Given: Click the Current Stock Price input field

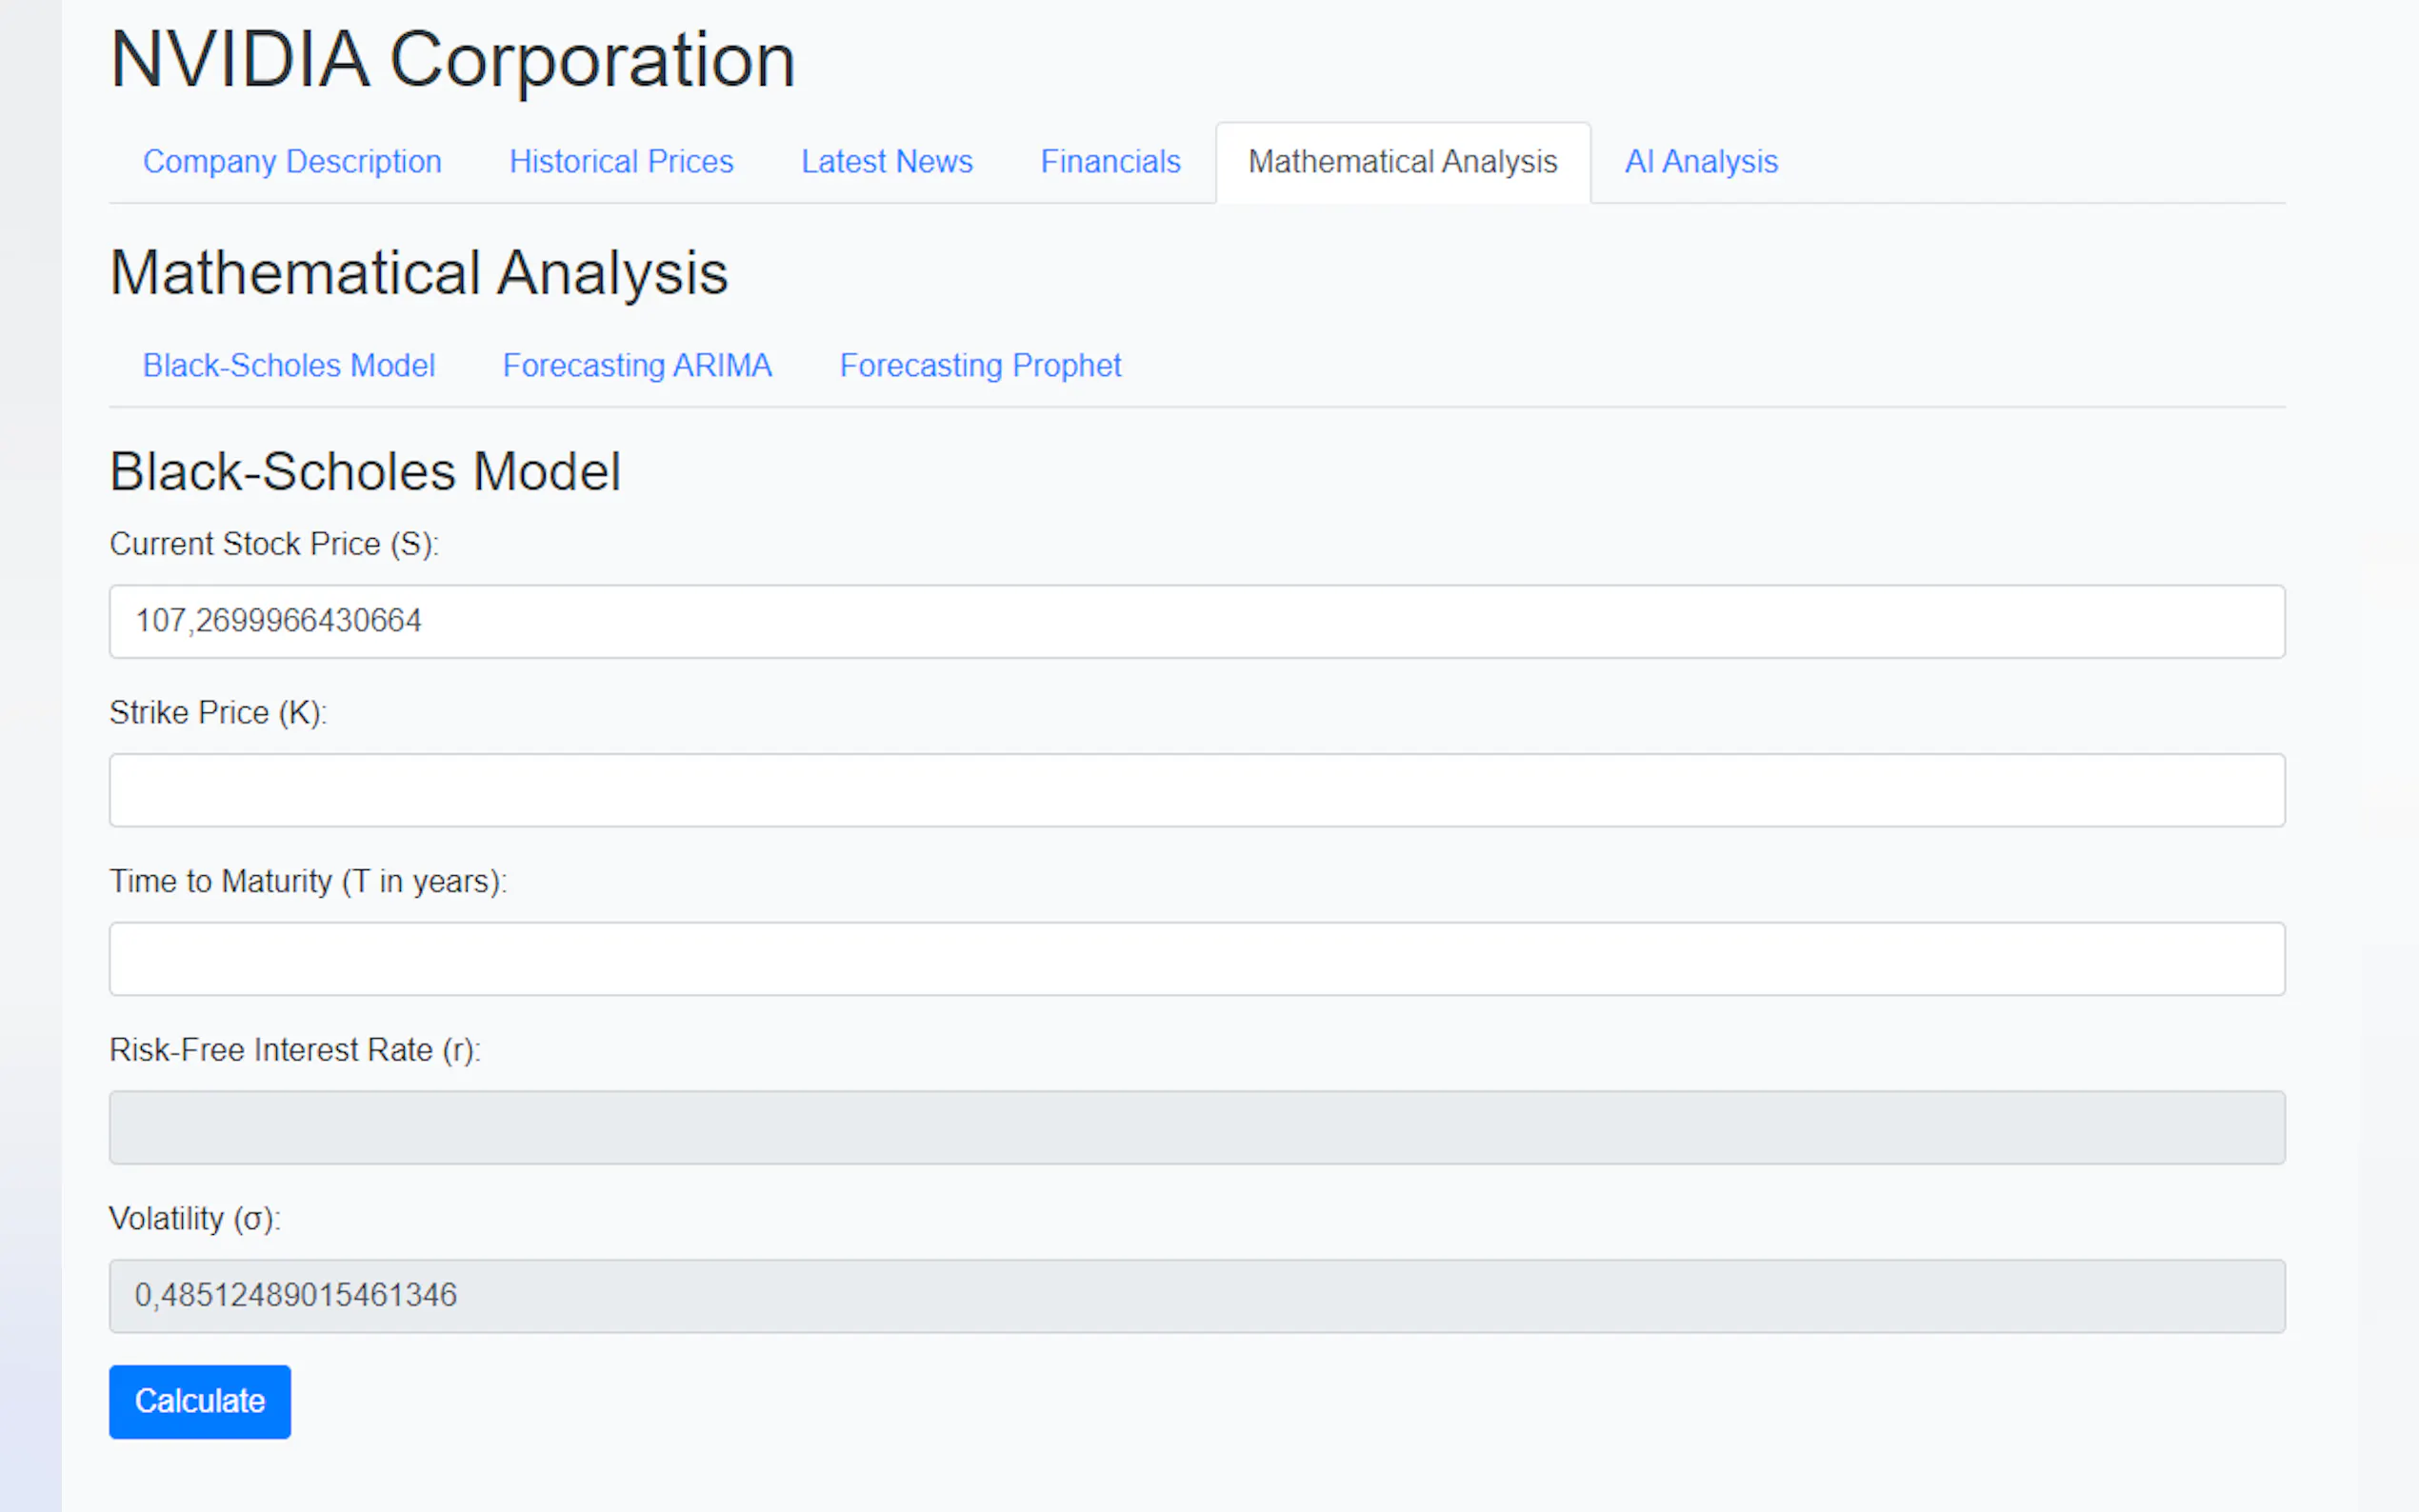Looking at the screenshot, I should tap(1196, 621).
